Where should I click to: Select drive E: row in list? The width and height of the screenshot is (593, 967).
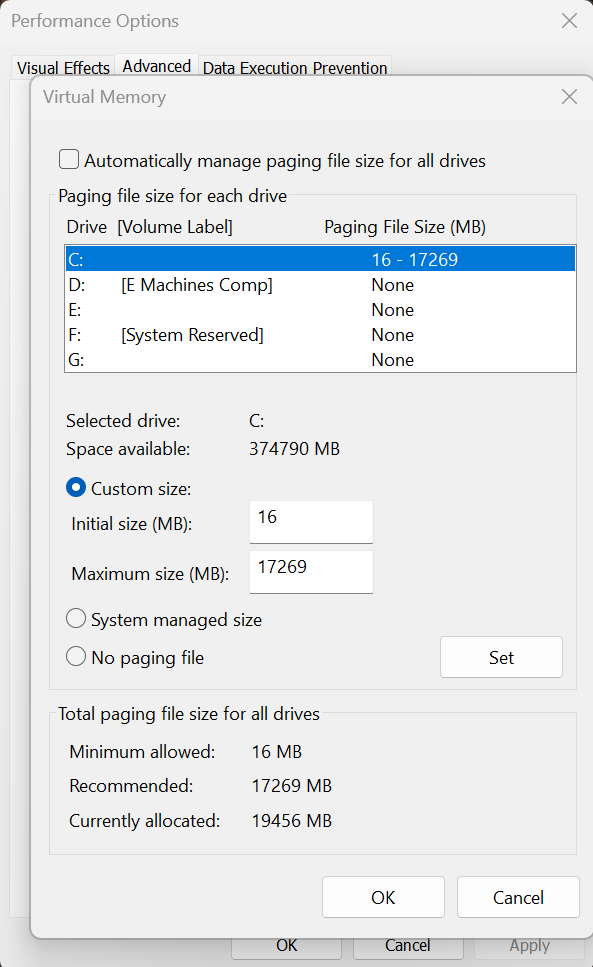(321, 310)
